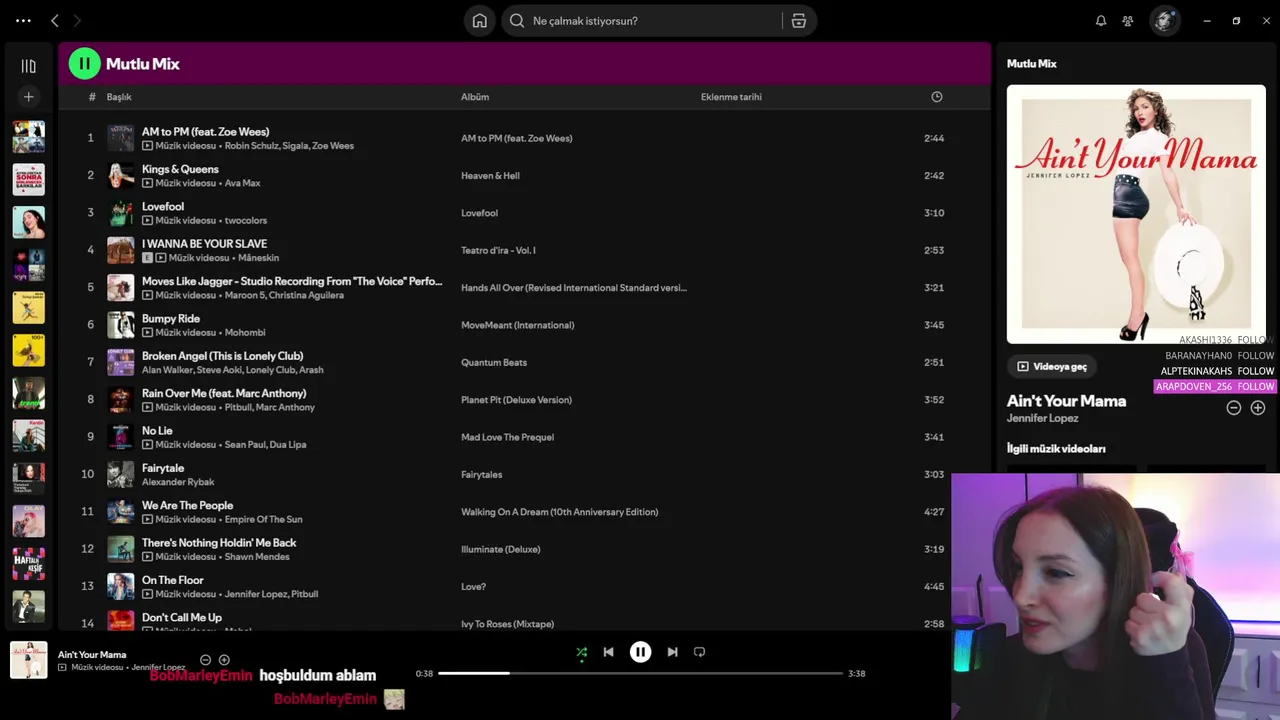Viewport: 1280px width, 720px height.
Task: Select 'There's Nothing Holdin' Me Back'
Action: (x=219, y=543)
